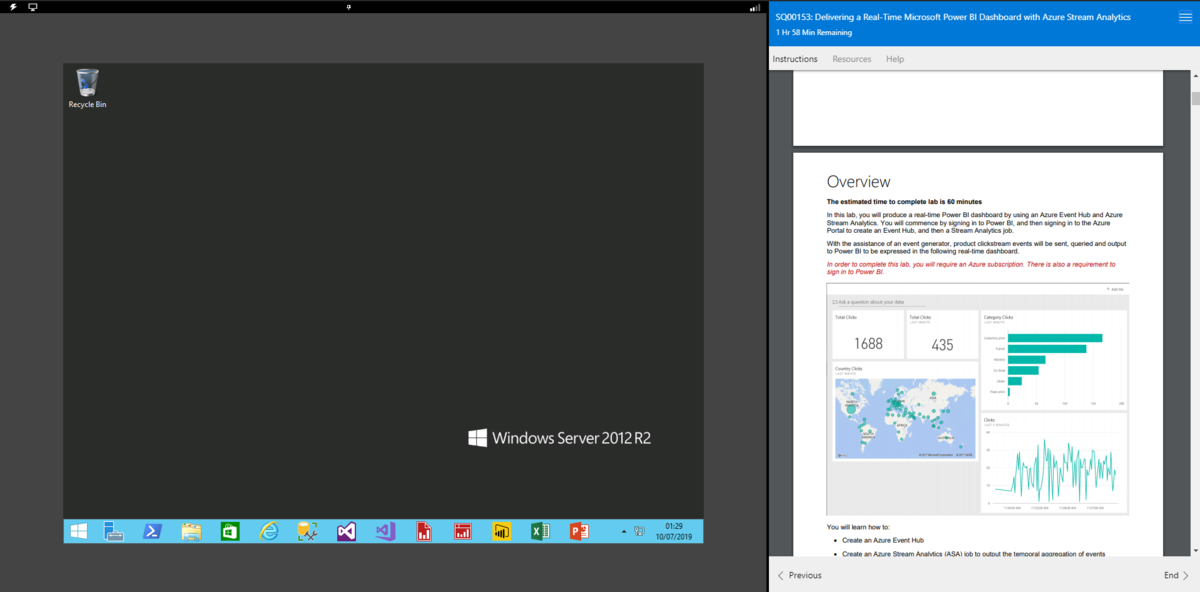Click the lightning bolt icon in top bar

(x=13, y=7)
